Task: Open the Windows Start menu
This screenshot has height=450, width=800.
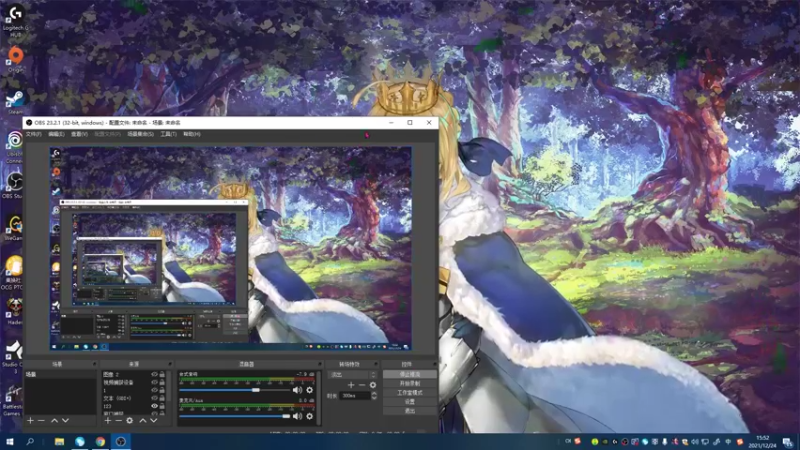Action: point(9,441)
